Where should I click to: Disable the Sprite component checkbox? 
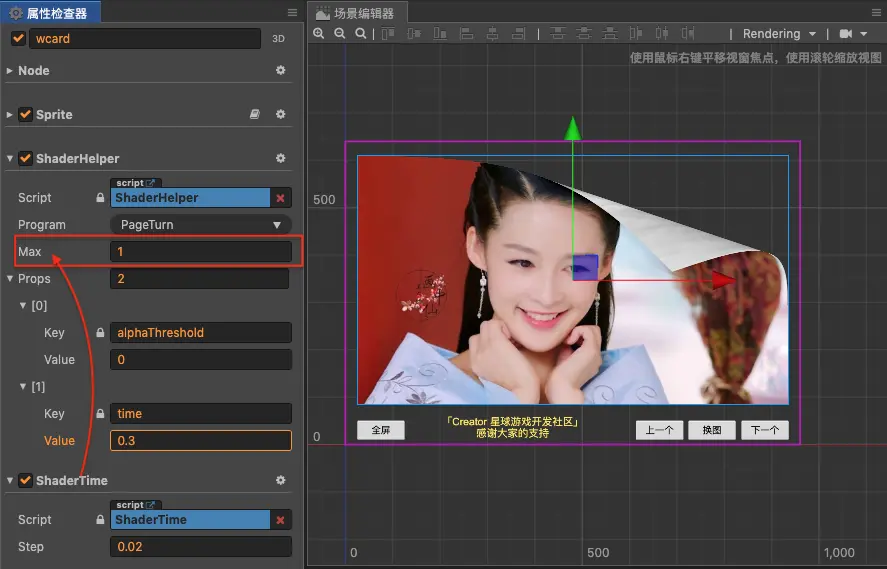25,115
